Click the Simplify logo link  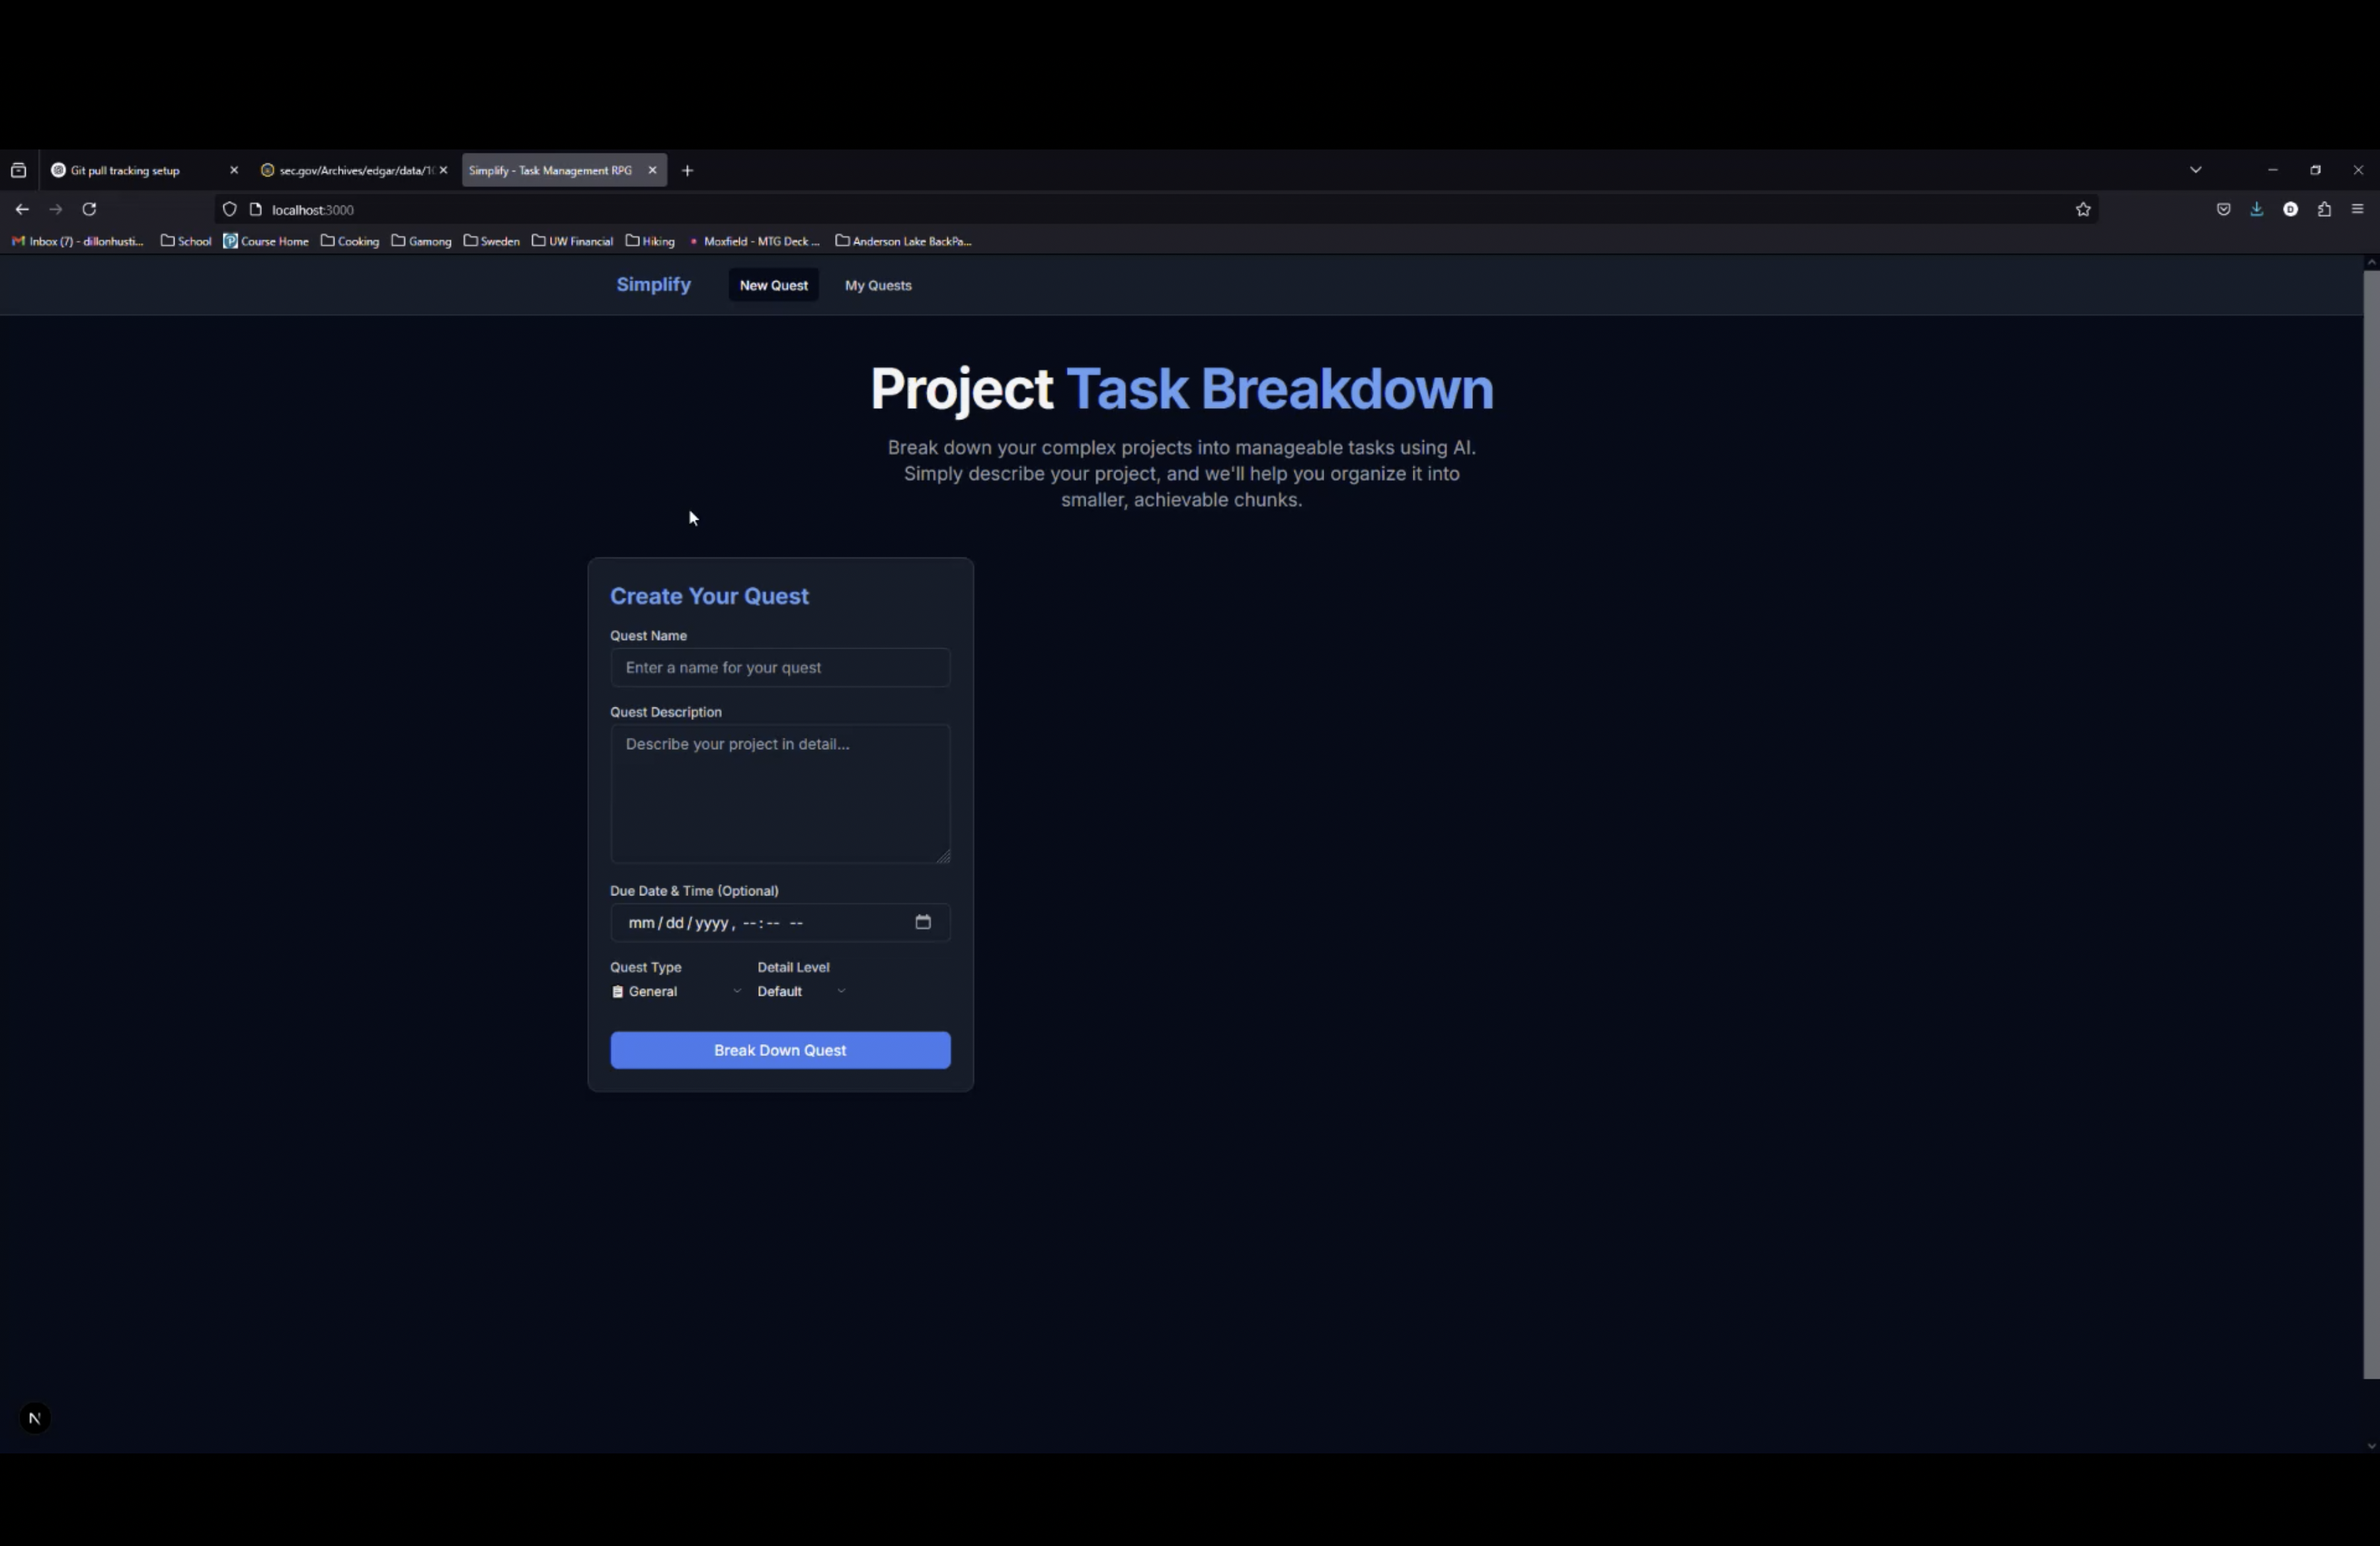(x=653, y=285)
